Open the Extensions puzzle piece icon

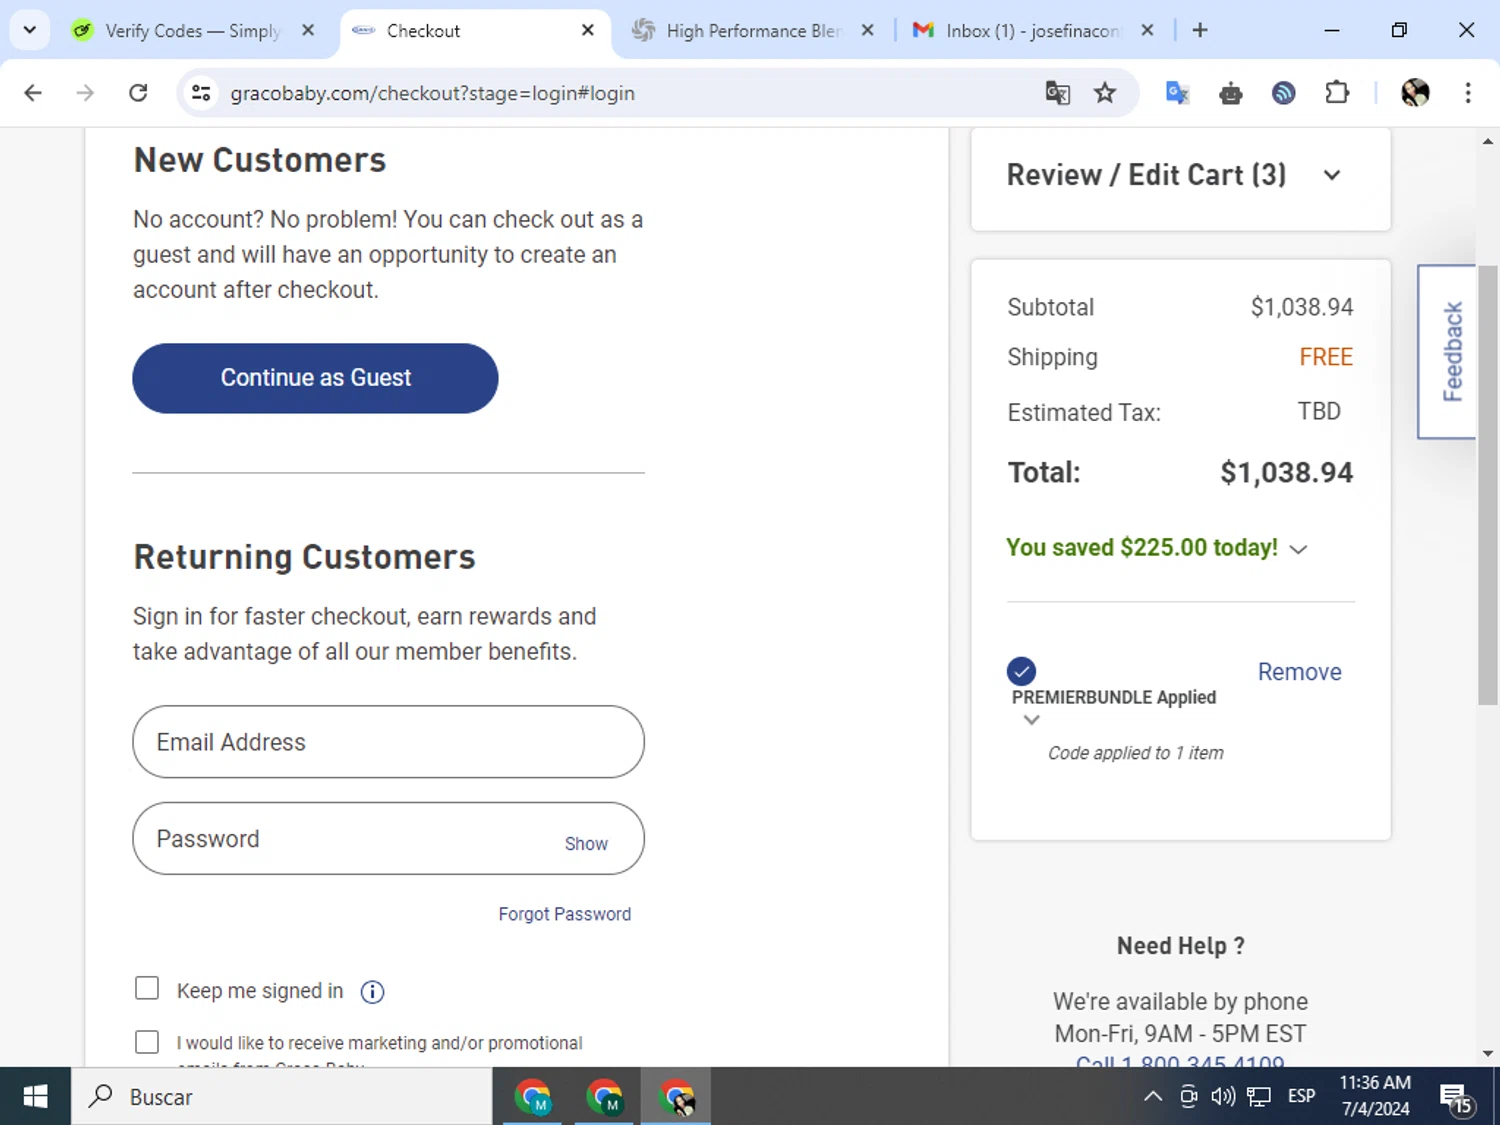point(1337,93)
